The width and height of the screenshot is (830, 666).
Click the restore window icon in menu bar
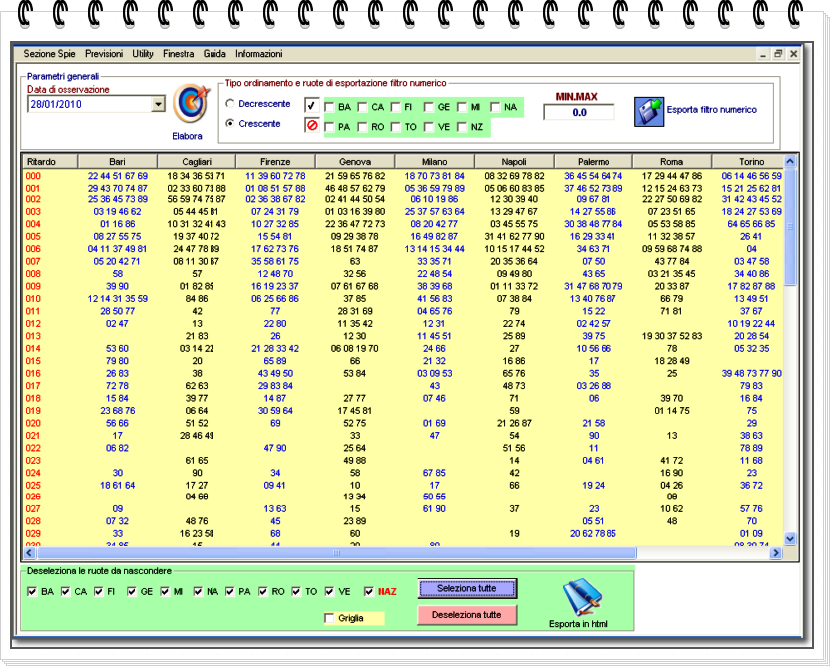pos(778,54)
